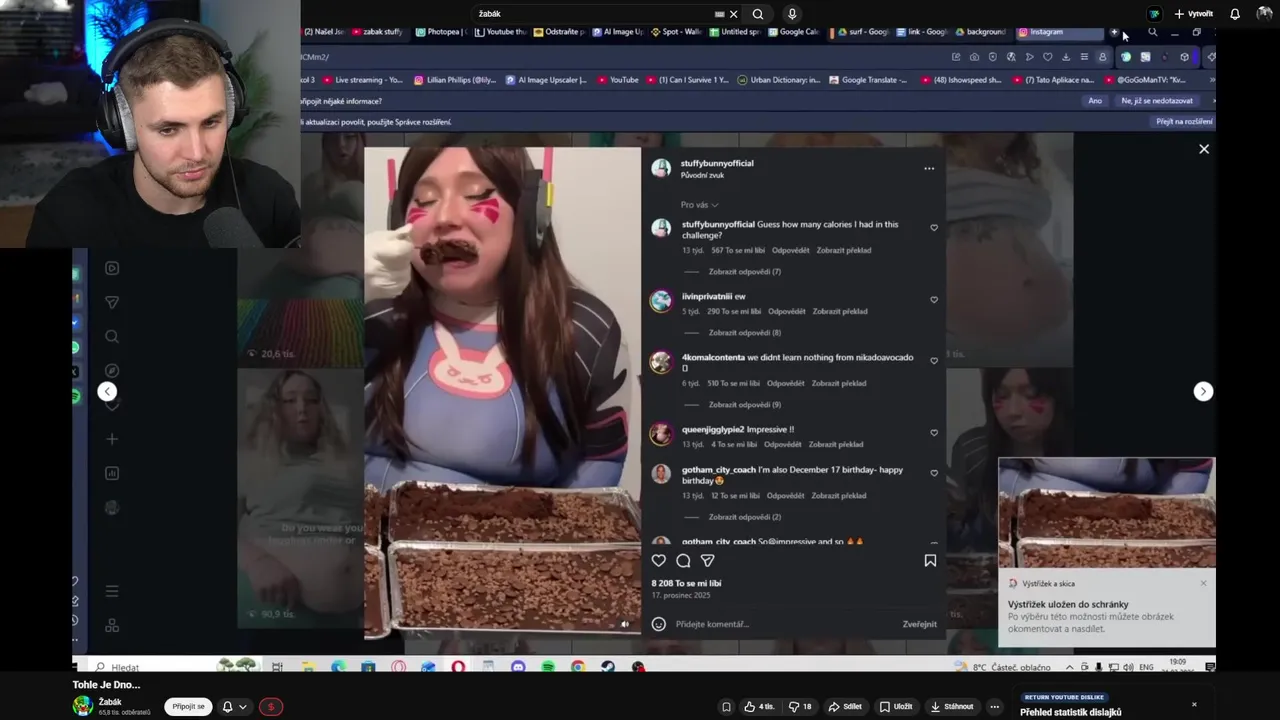The height and width of the screenshot is (720, 1280).
Task: Like the YouTube video (4 tis.)
Action: click(x=759, y=707)
